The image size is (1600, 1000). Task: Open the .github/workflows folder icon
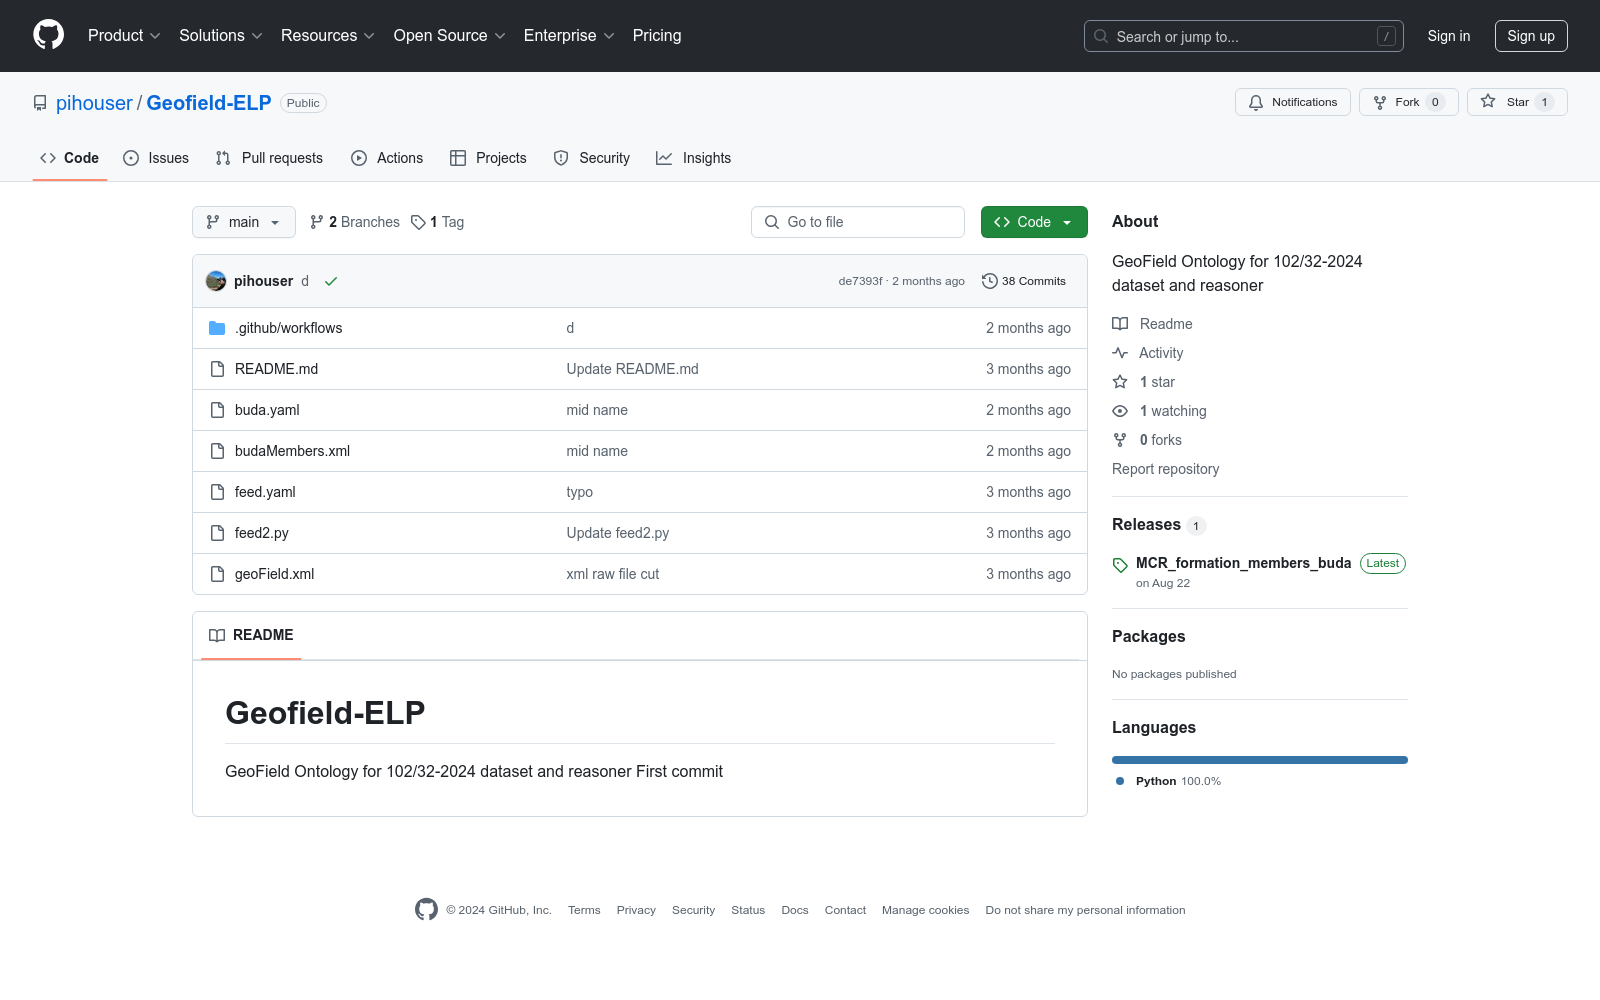tap(217, 328)
